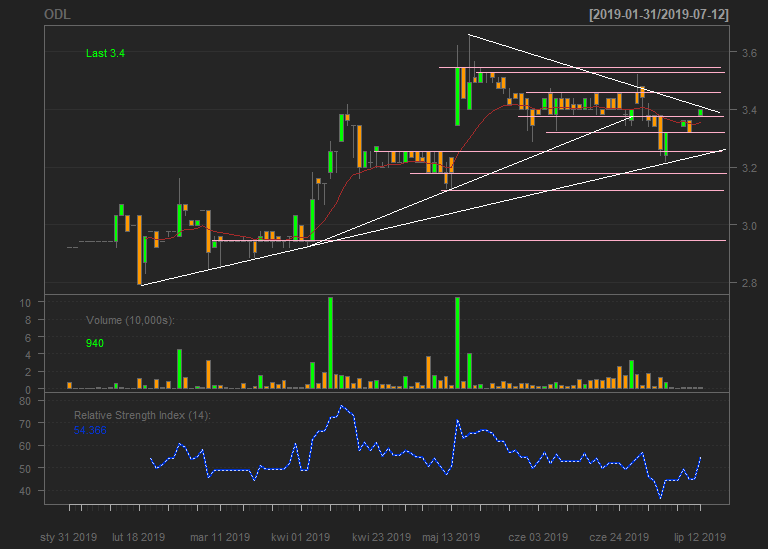Click the 3.0 price axis label
Image resolution: width=768 pixels, height=549 pixels.
749,226
